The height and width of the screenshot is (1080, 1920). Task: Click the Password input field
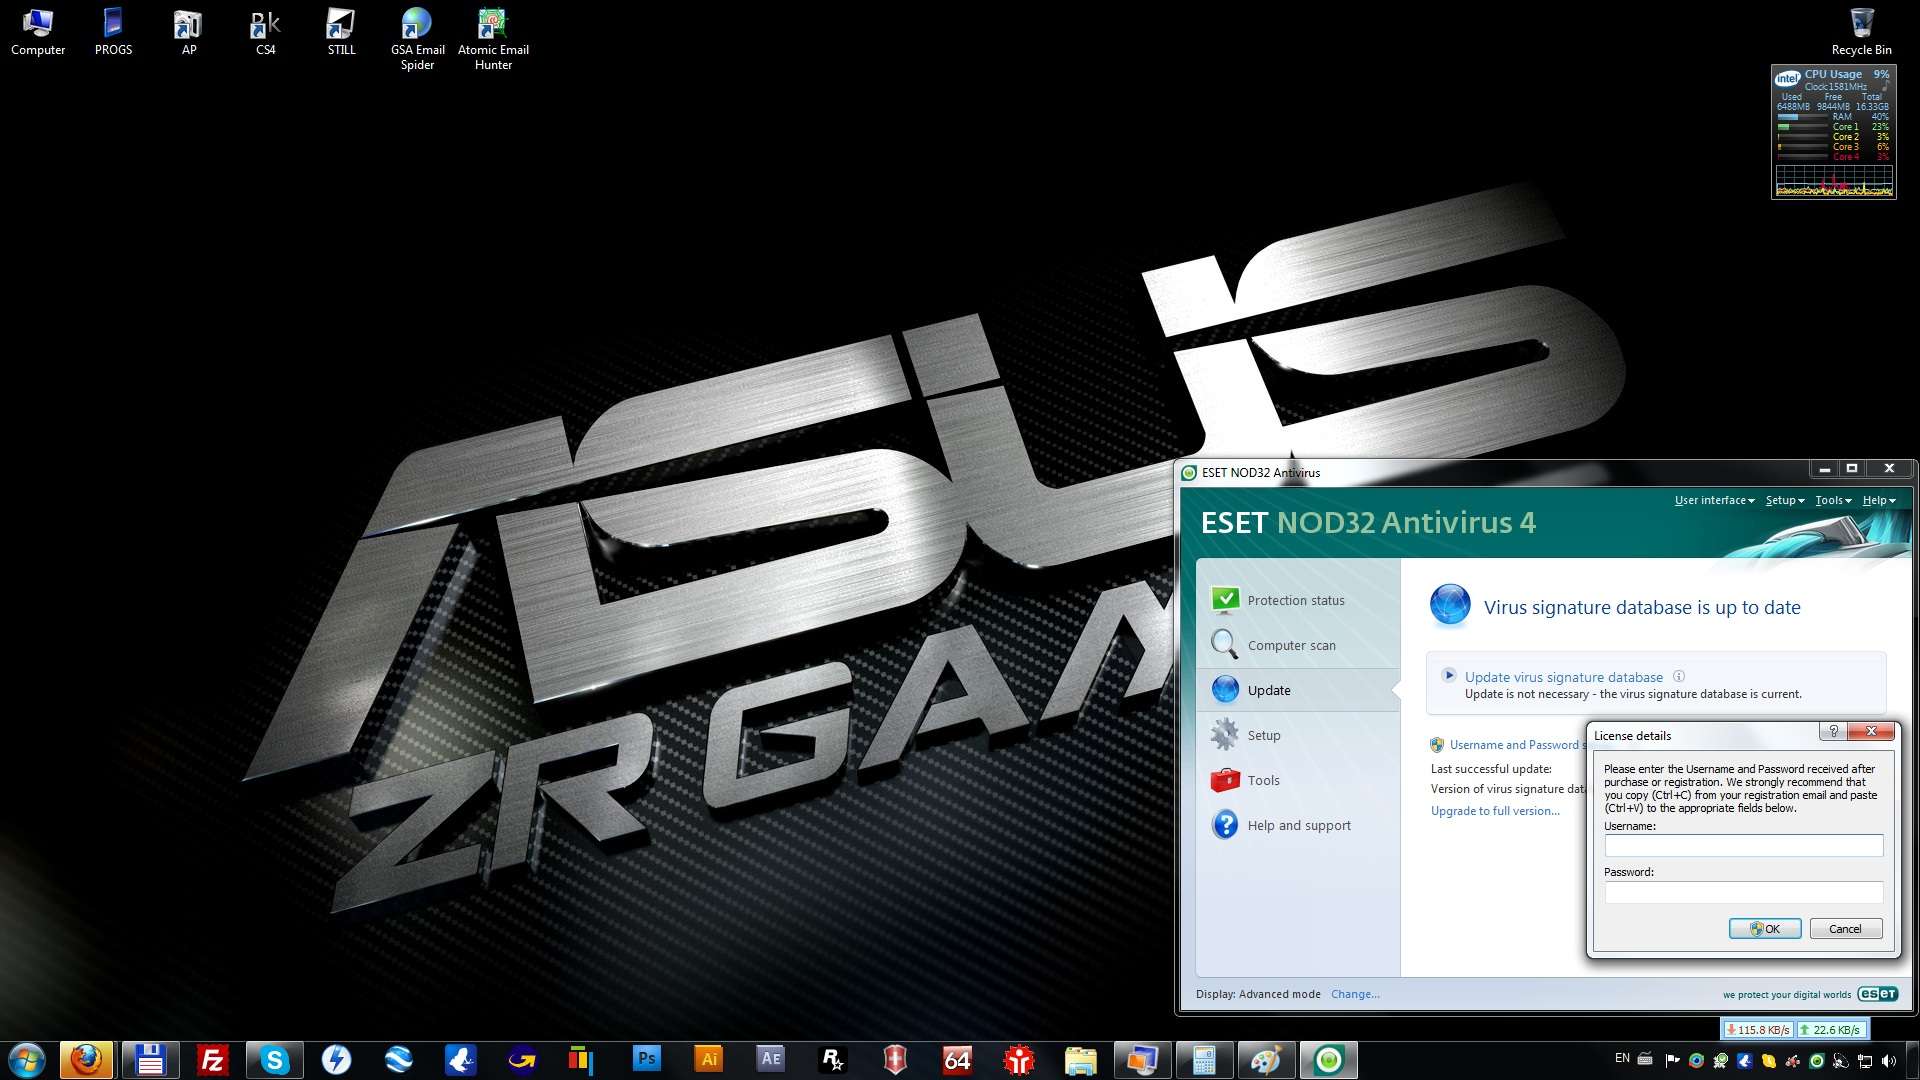point(1743,892)
